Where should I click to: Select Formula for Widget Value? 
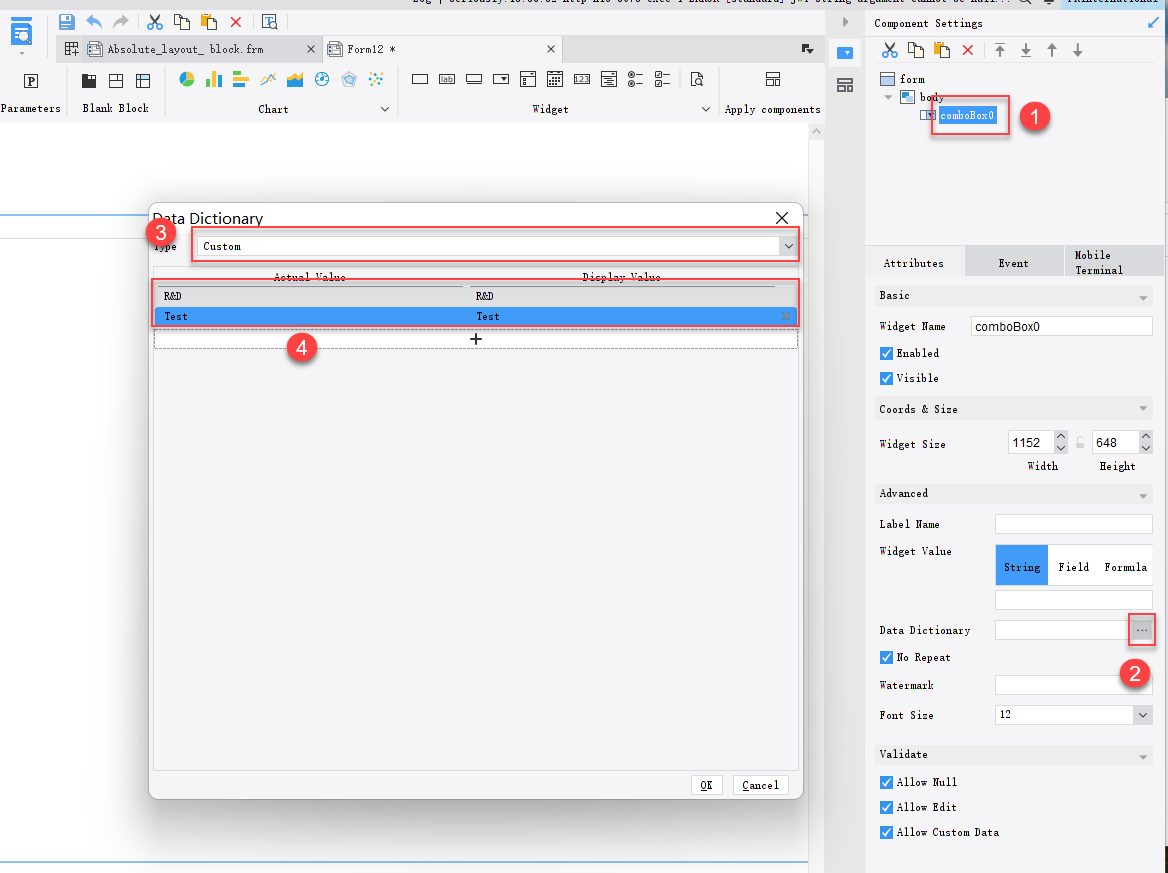pos(1126,567)
